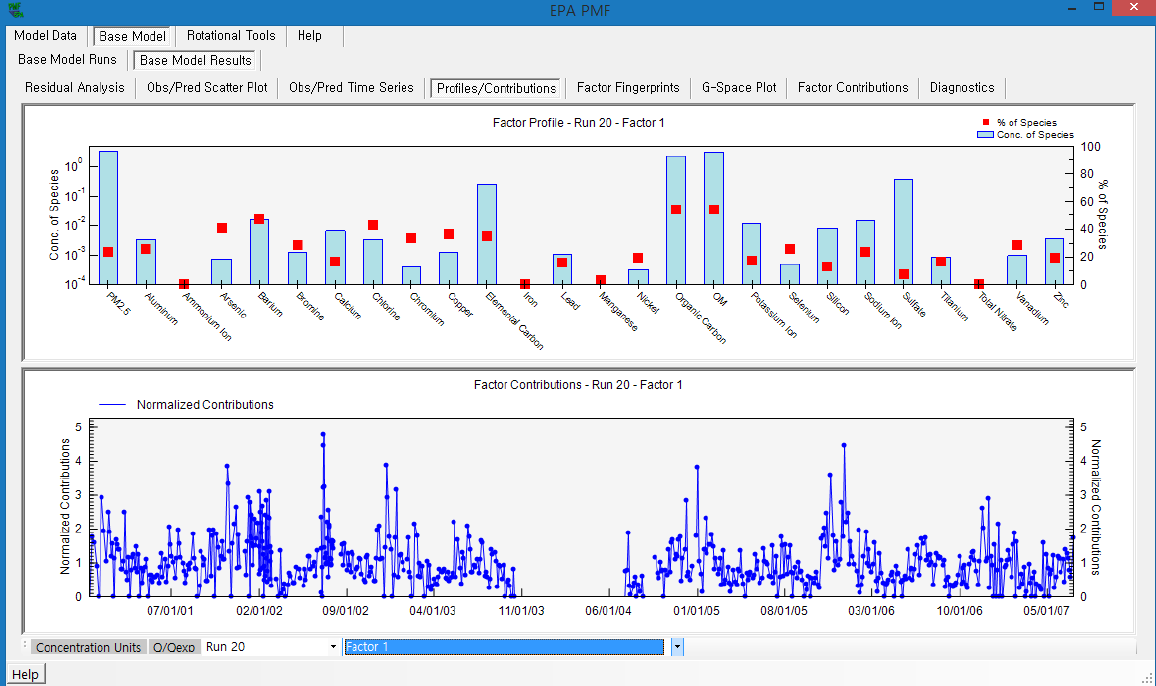Open Obs/Pred Time Series tab
The image size is (1156, 686).
(x=351, y=87)
